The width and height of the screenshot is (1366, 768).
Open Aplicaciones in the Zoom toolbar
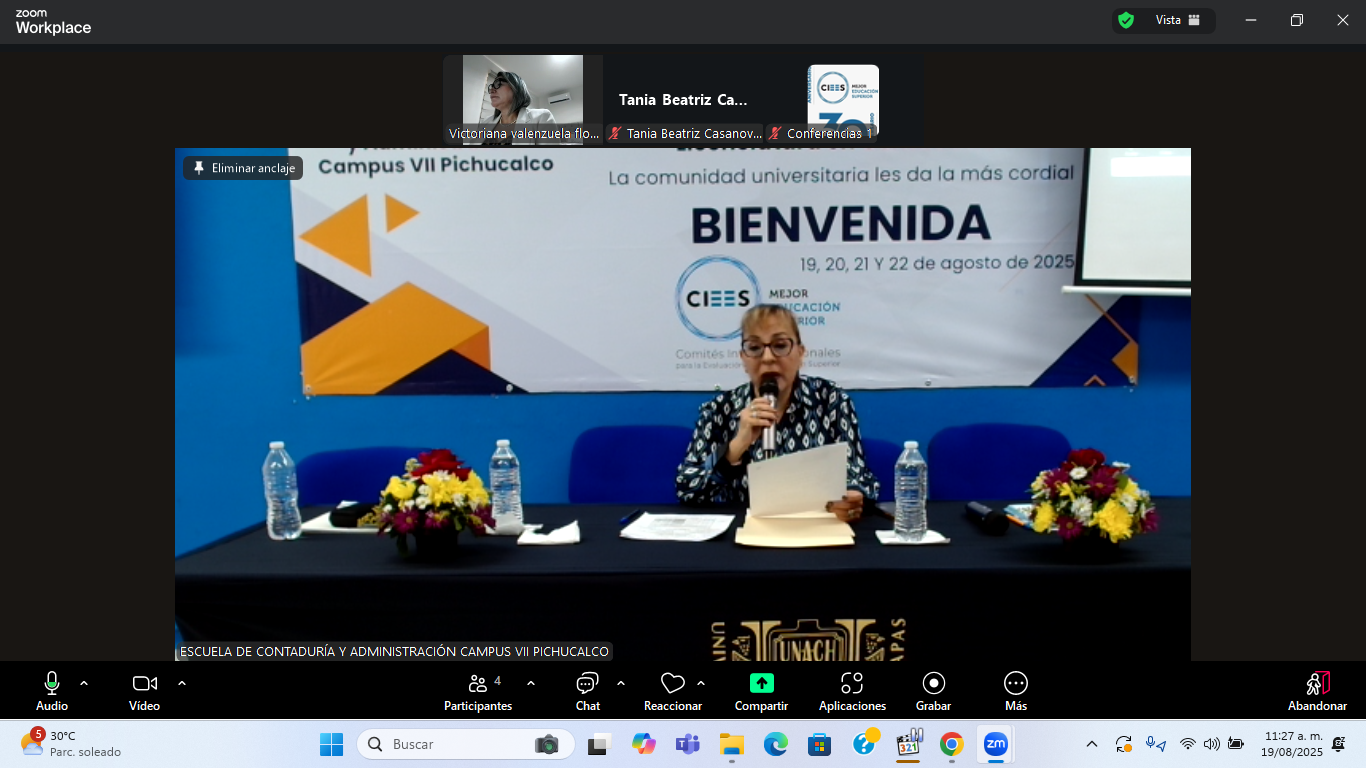[852, 690]
